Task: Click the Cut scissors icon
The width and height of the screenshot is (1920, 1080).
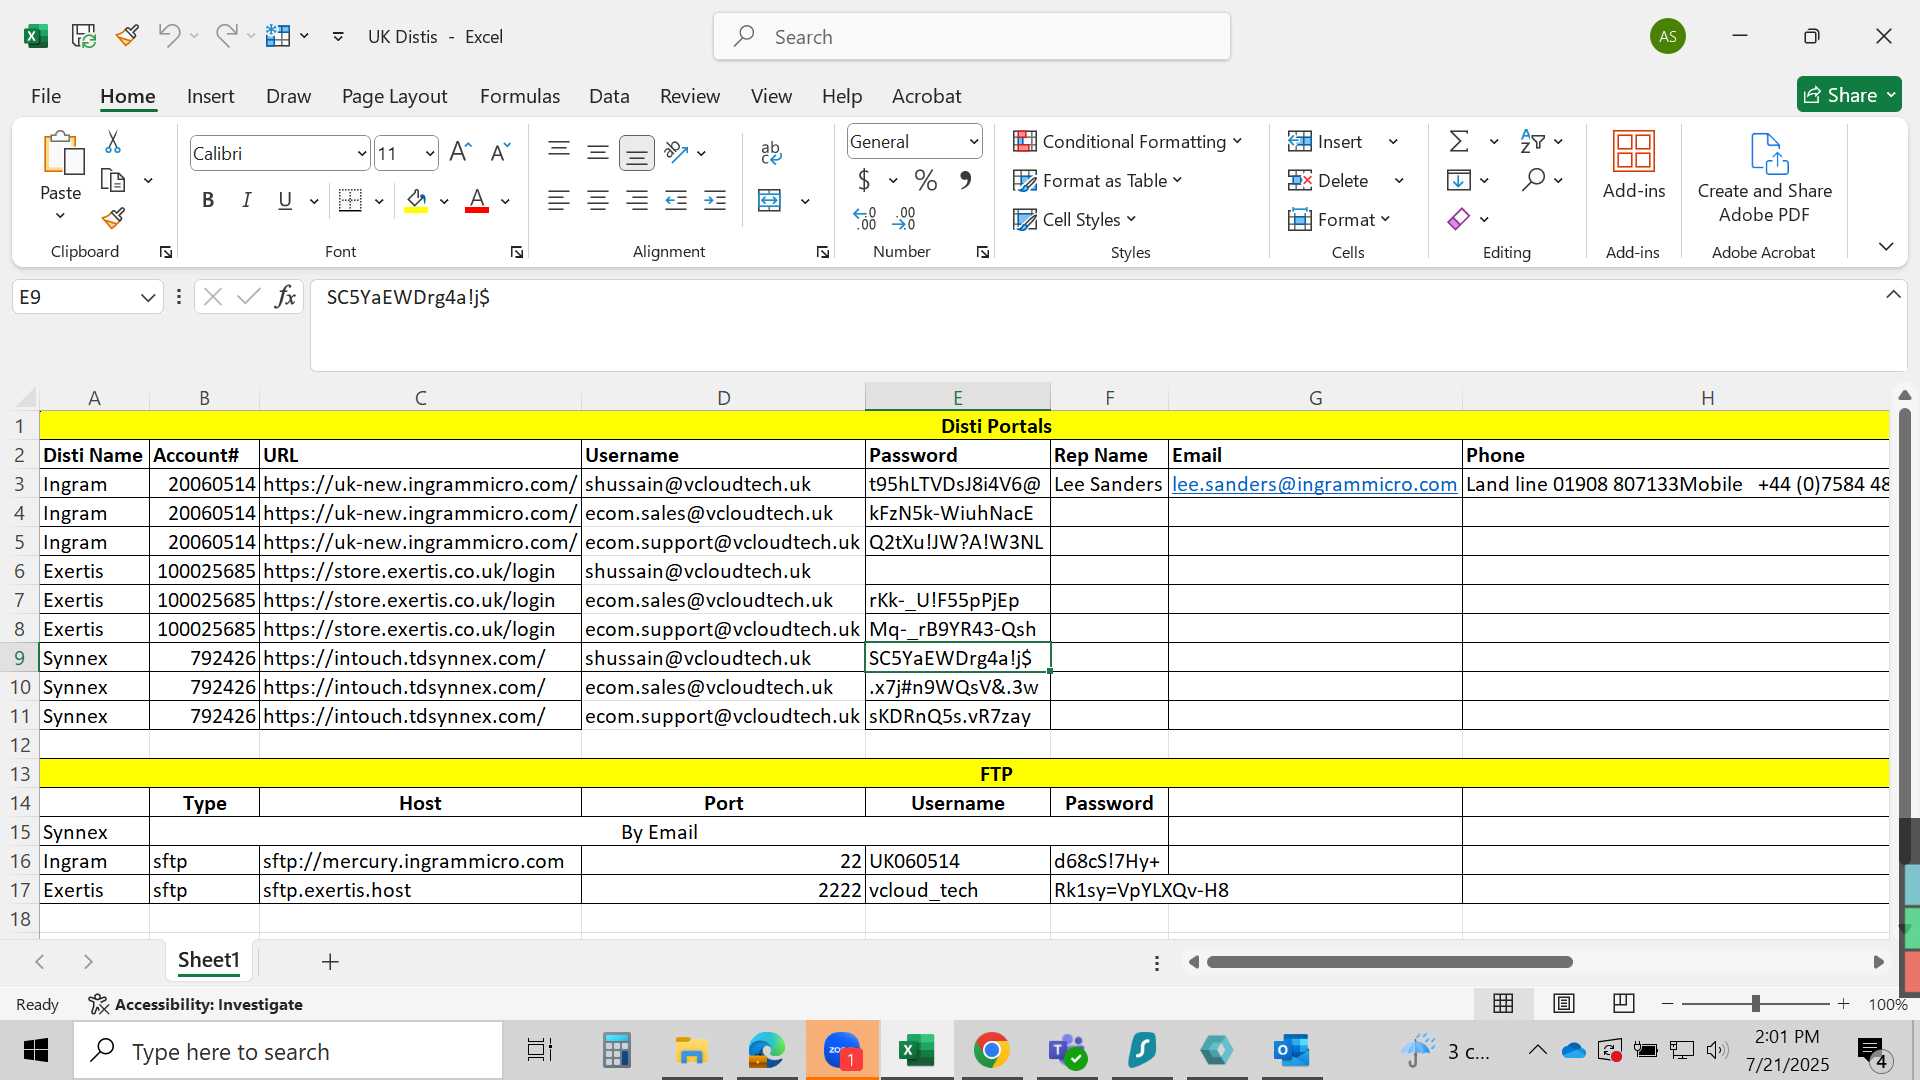Action: [113, 142]
